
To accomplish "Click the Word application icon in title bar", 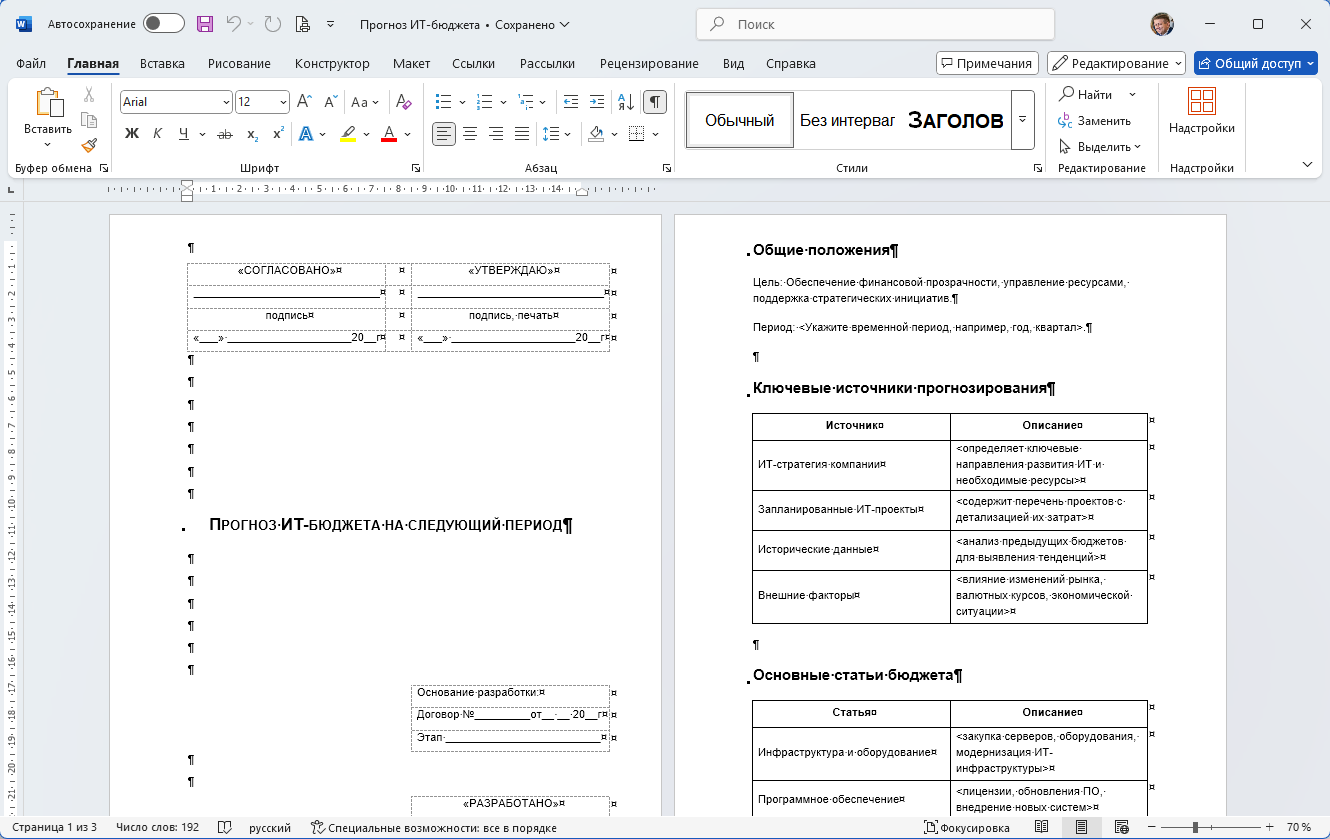I will (24, 24).
